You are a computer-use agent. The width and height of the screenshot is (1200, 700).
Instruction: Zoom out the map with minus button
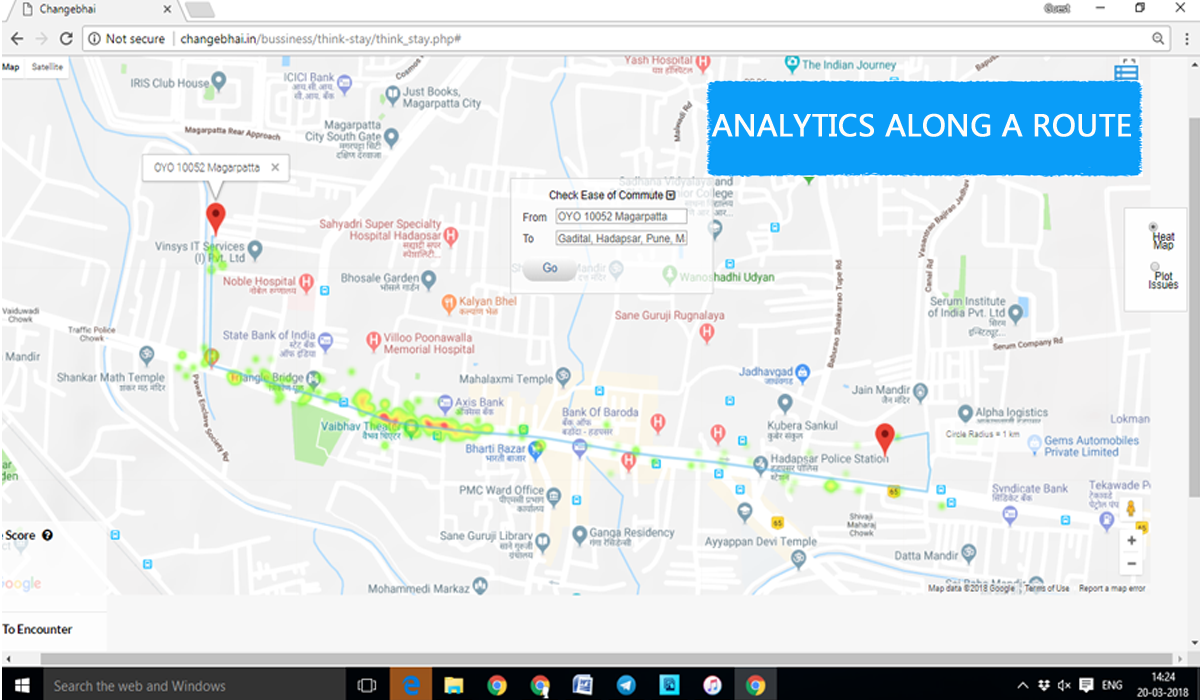tap(1132, 563)
